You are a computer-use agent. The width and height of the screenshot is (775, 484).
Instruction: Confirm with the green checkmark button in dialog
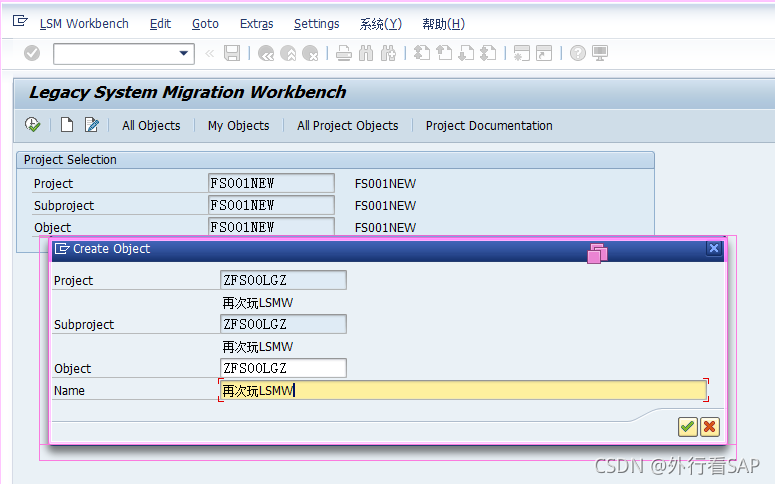click(688, 427)
